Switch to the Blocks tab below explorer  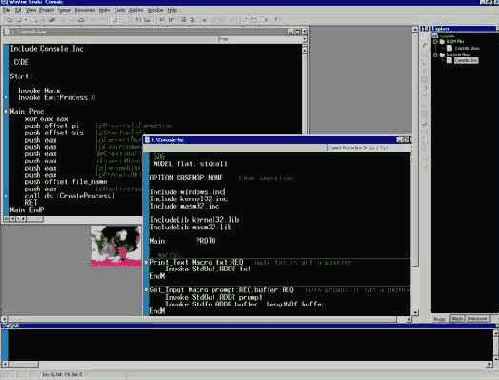tap(457, 319)
